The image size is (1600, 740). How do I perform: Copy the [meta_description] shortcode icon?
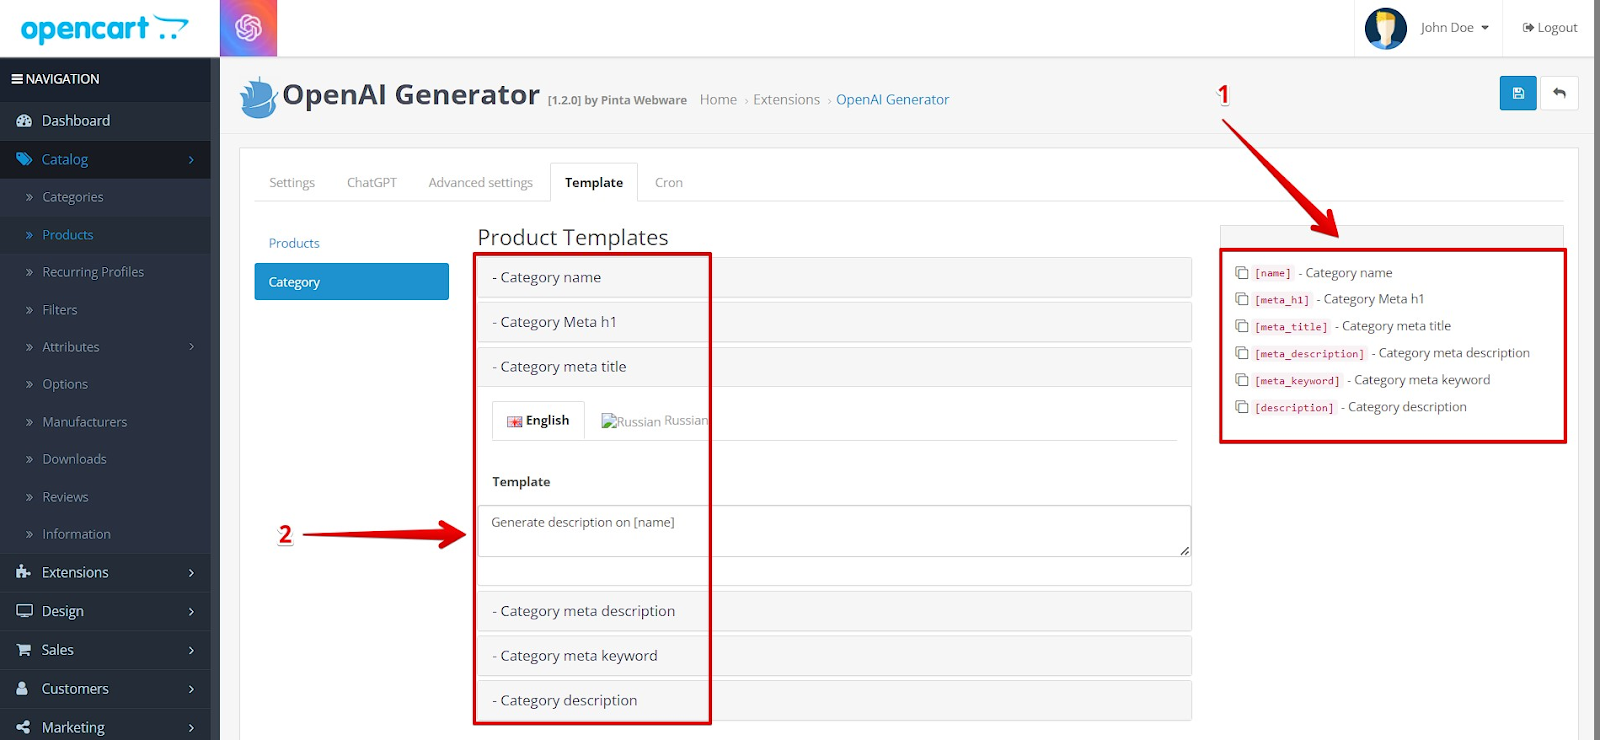pos(1242,353)
